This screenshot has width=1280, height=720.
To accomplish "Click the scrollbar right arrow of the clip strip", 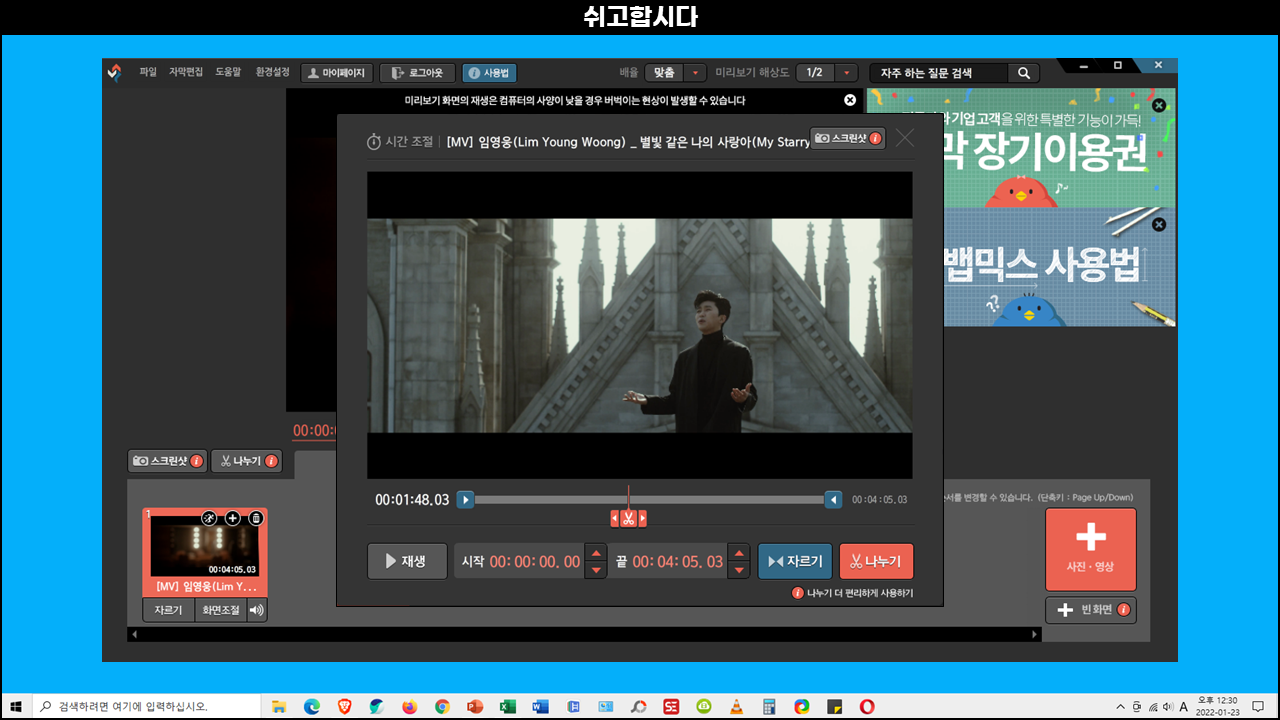I will 1035,634.
